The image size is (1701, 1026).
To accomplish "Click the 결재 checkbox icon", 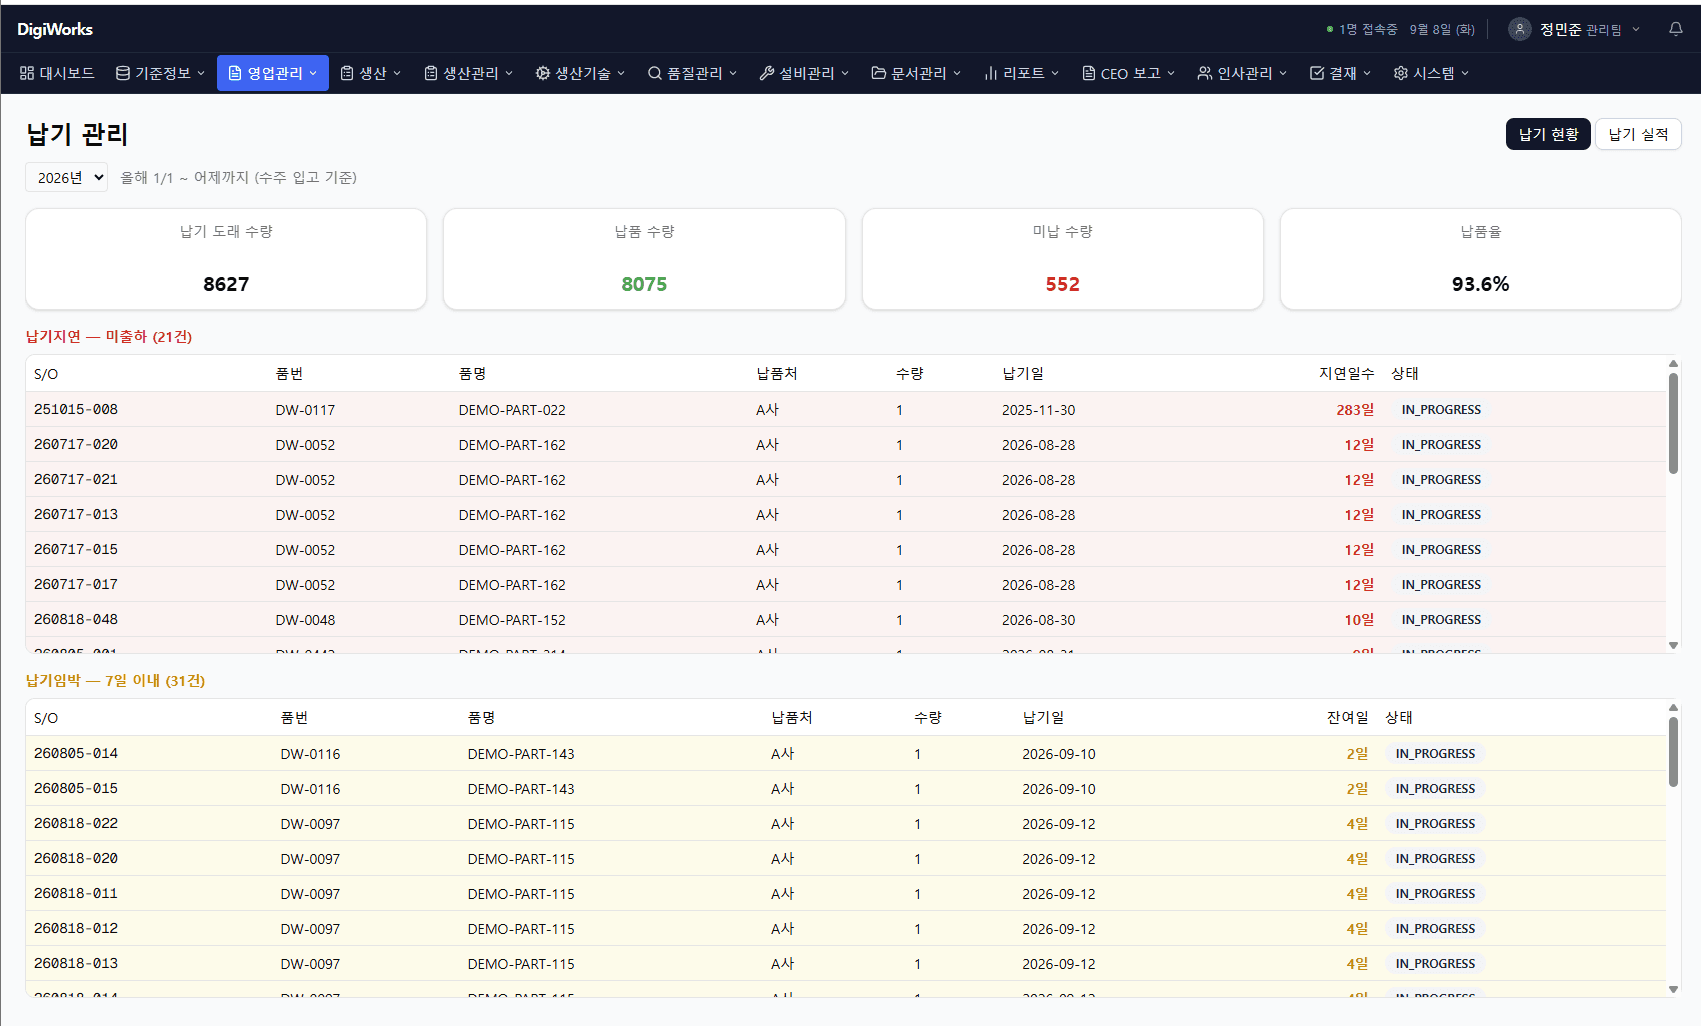I will pyautogui.click(x=1317, y=73).
